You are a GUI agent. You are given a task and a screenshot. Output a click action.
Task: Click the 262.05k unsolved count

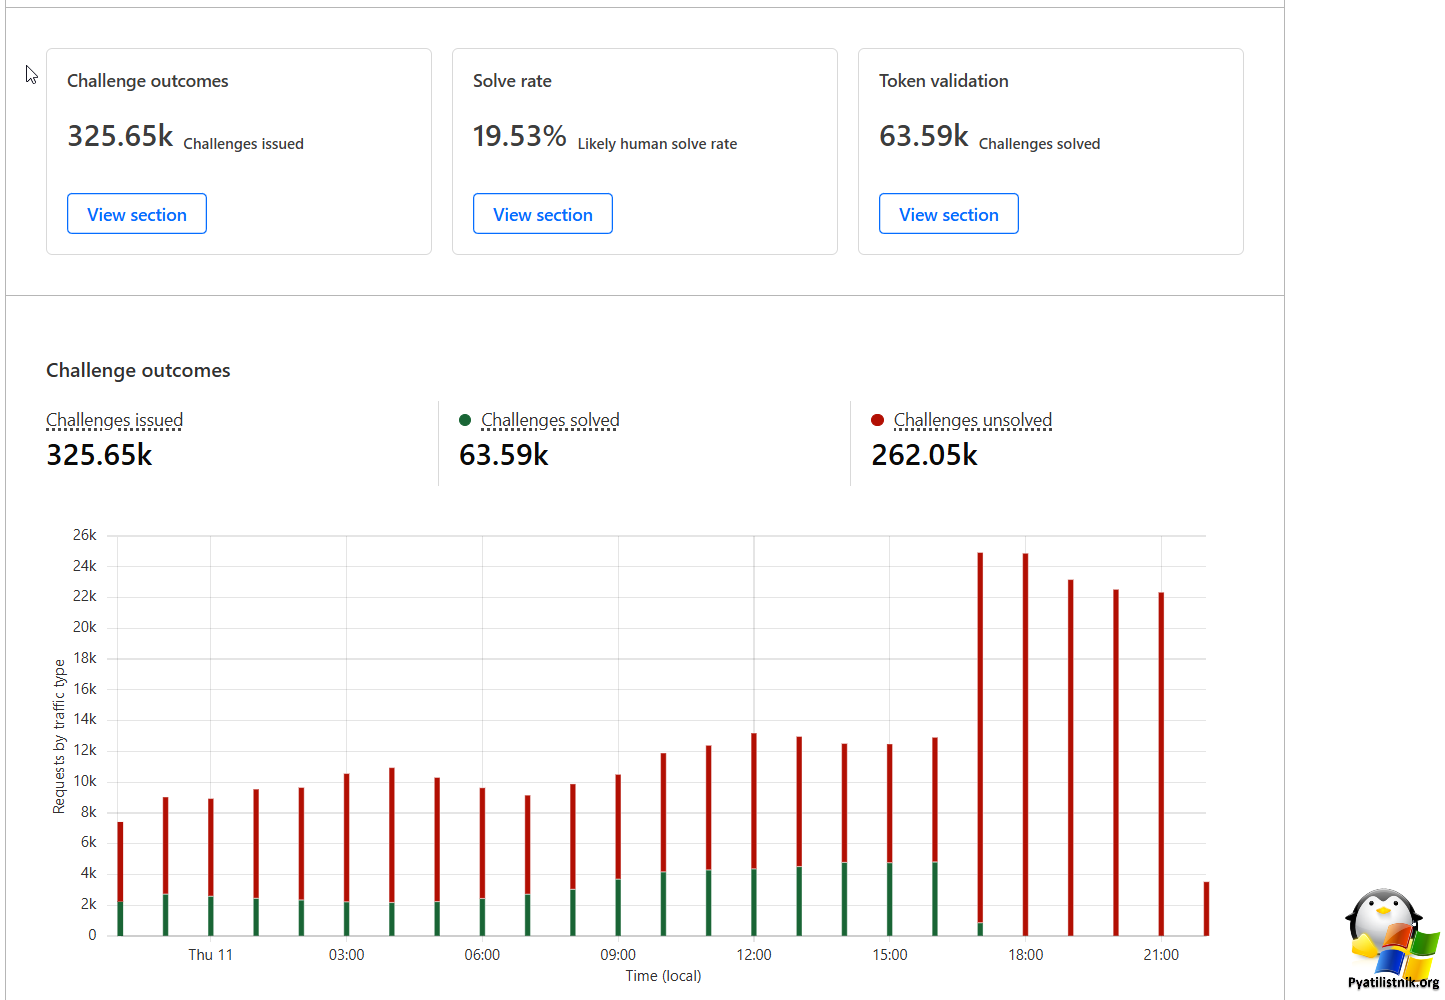pyautogui.click(x=924, y=455)
